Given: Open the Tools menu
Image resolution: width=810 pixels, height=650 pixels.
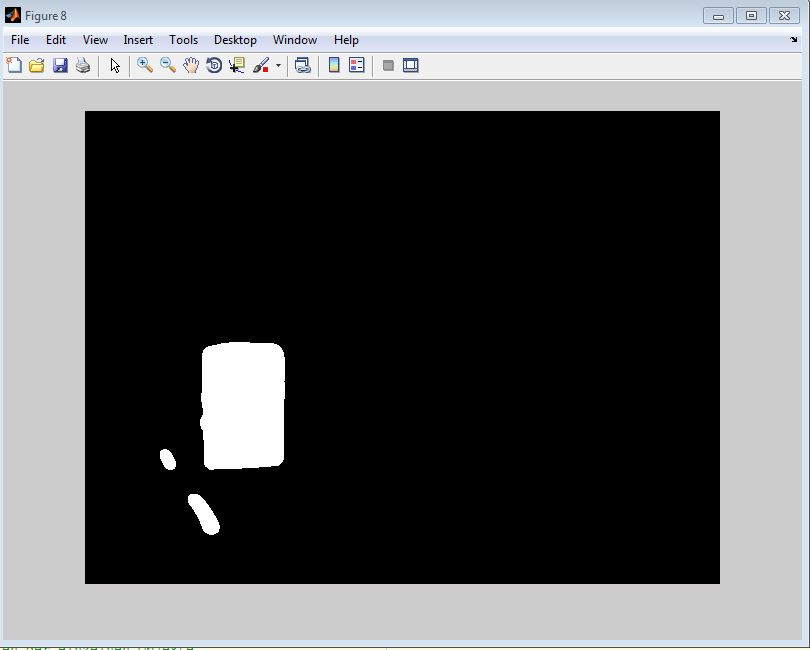Looking at the screenshot, I should click(x=183, y=40).
